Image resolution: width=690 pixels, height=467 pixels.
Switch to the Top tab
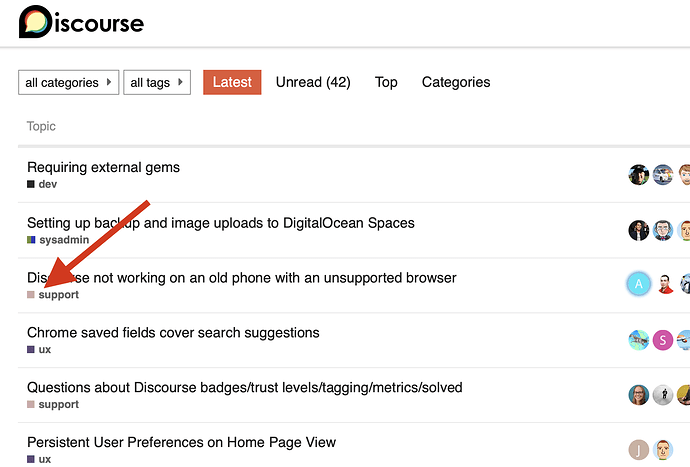pos(386,82)
